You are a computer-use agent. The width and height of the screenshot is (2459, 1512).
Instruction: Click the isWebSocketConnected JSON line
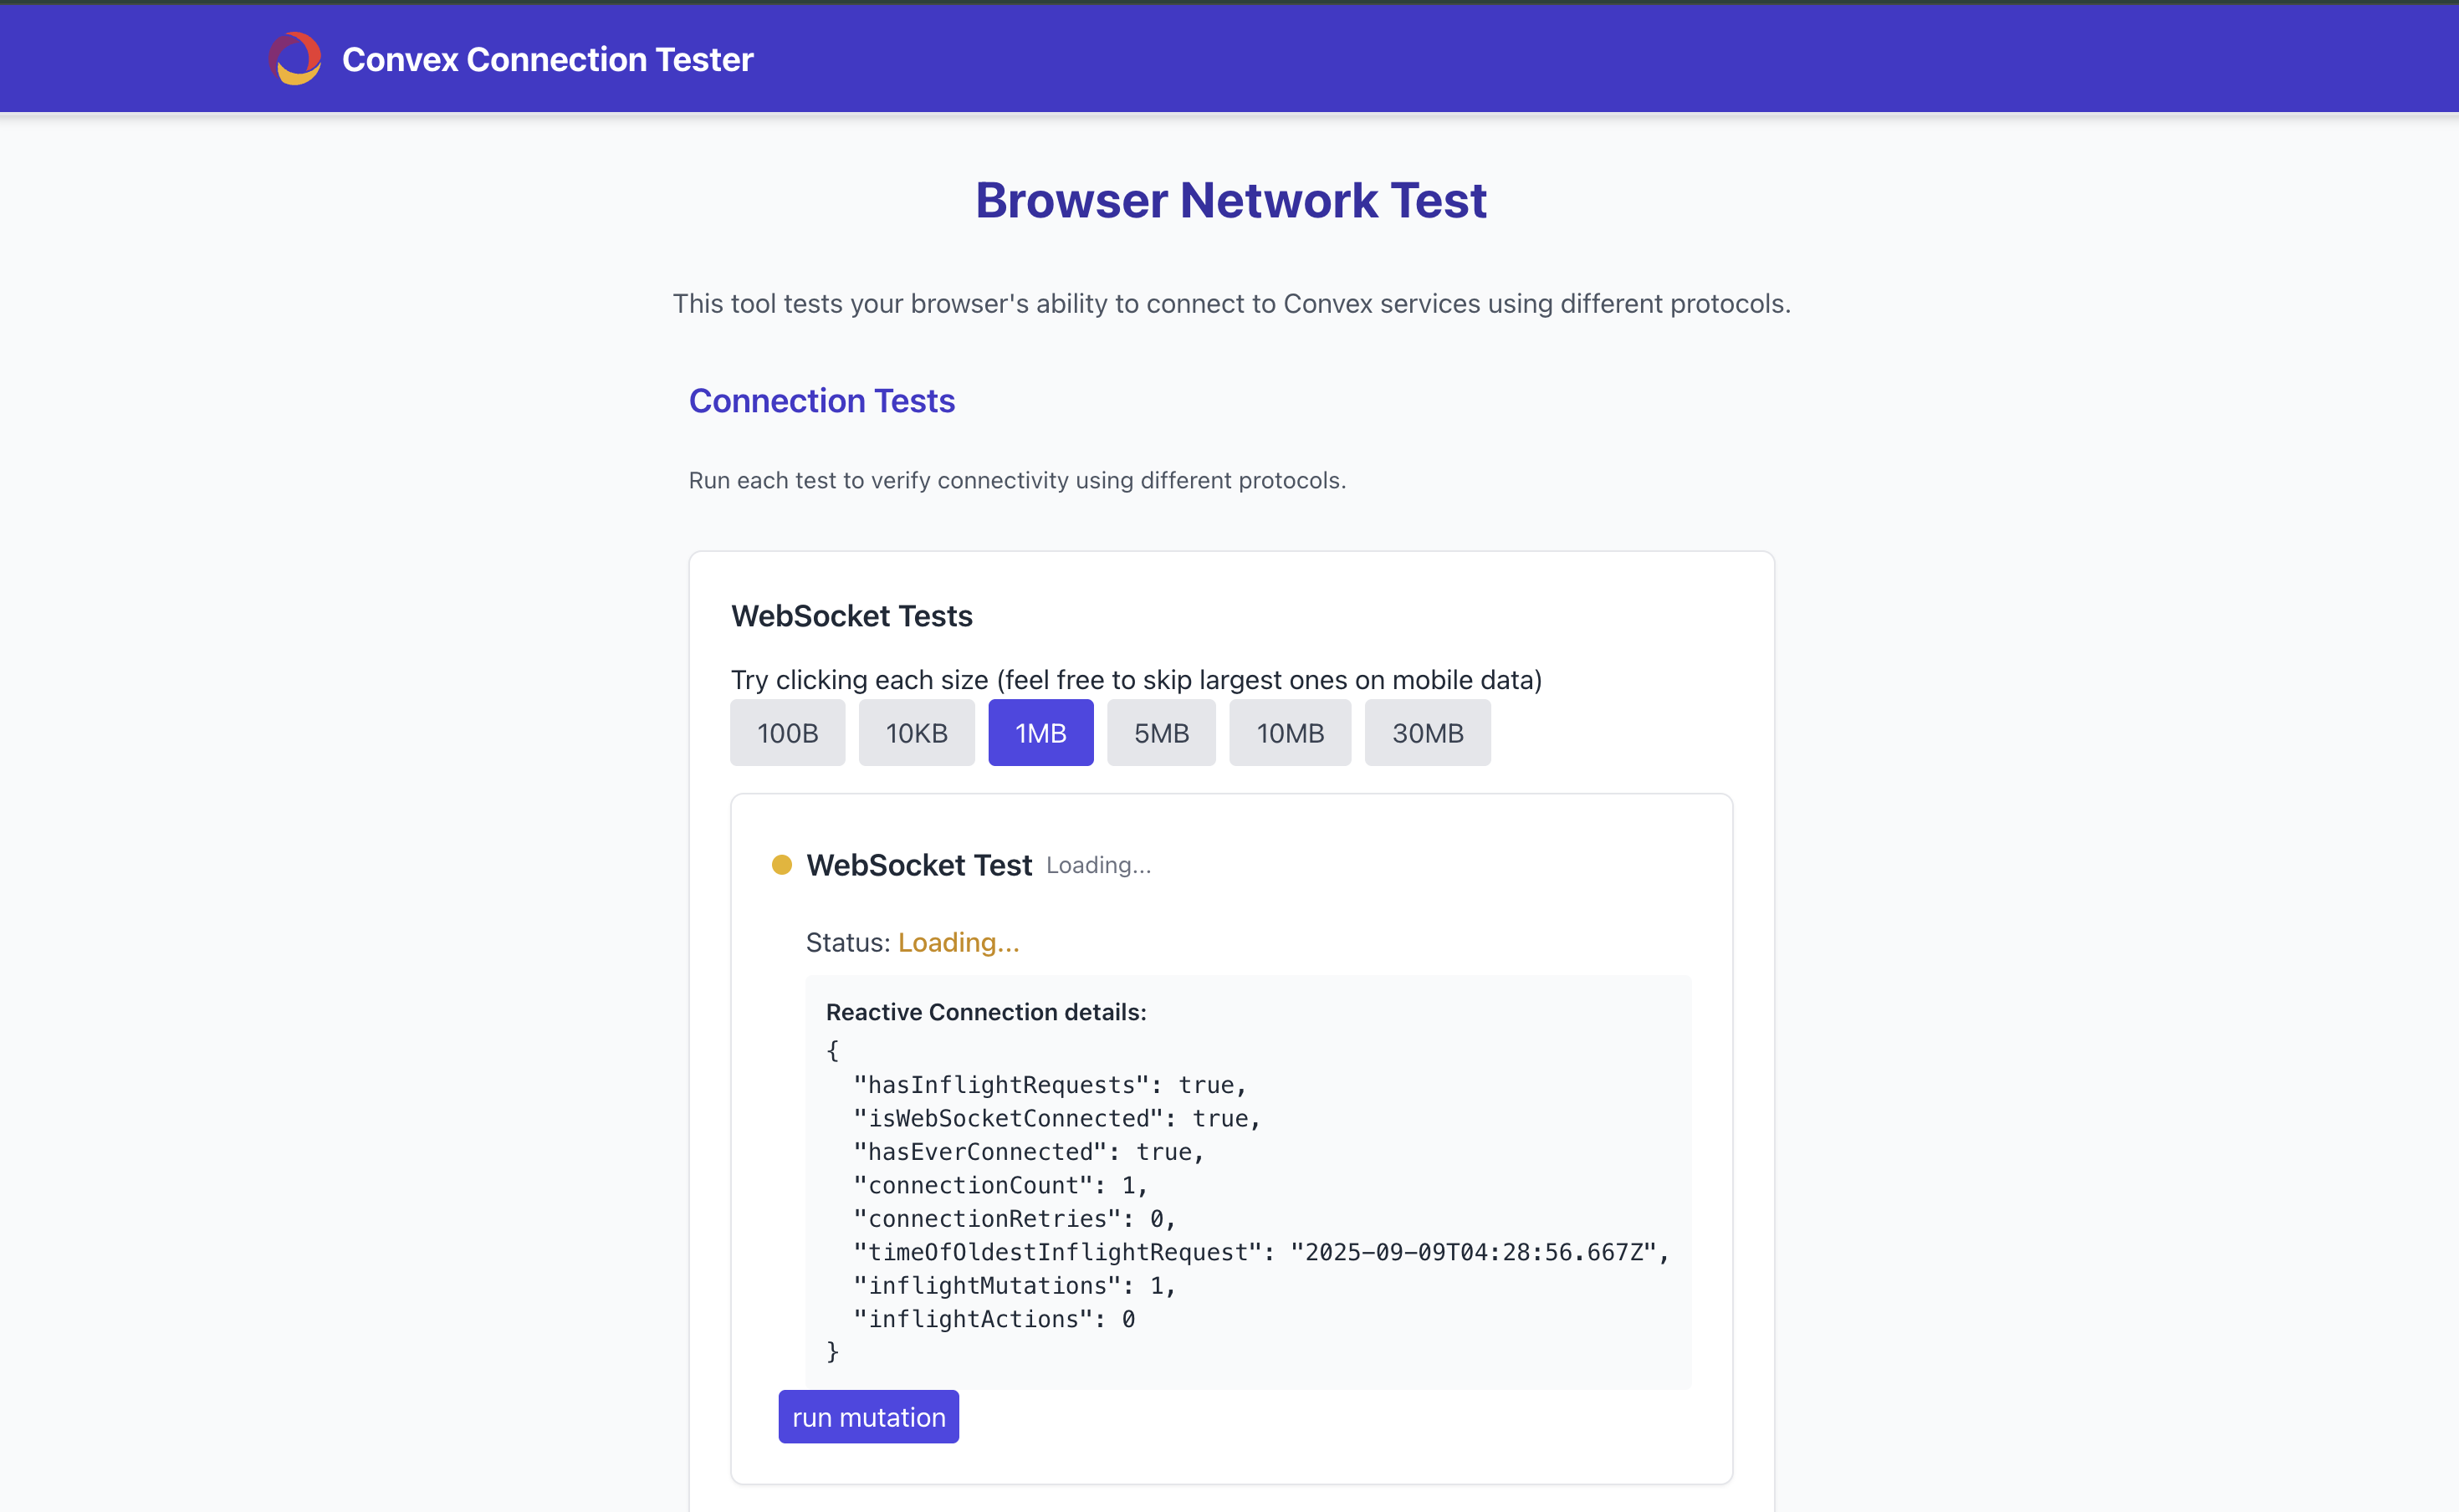pyautogui.click(x=1056, y=1118)
